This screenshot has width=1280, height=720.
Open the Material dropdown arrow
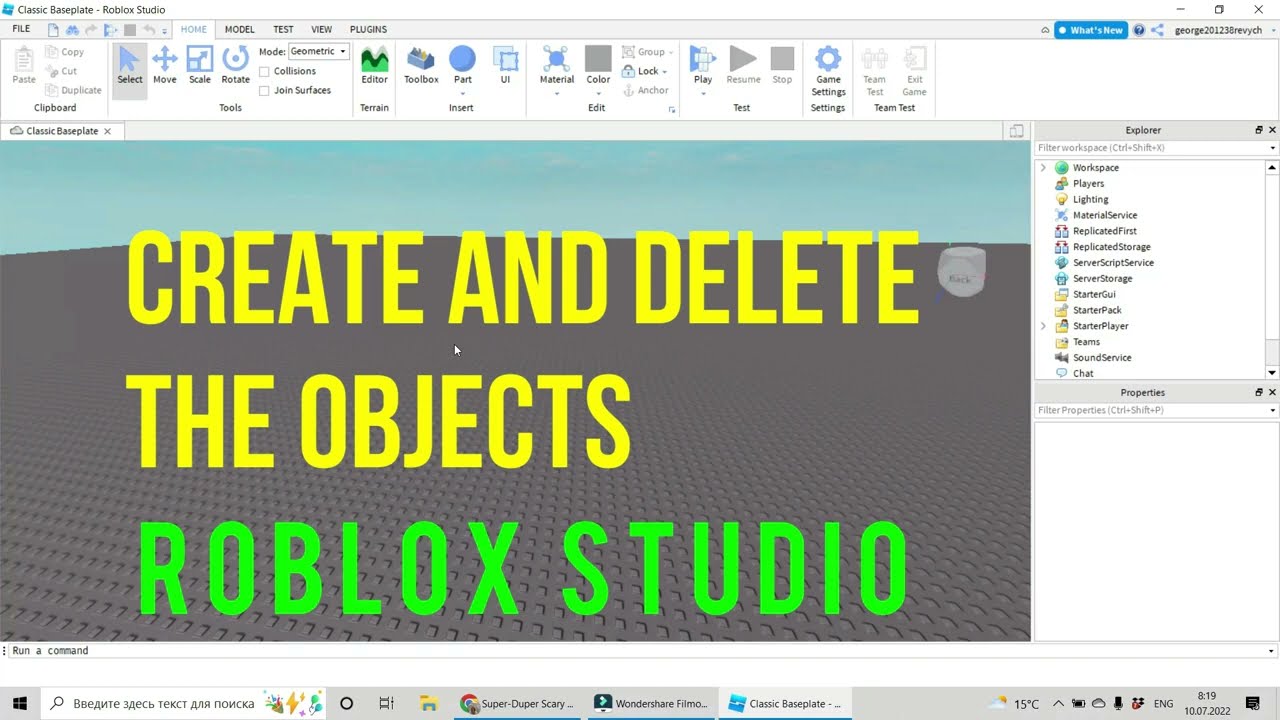pyautogui.click(x=557, y=93)
